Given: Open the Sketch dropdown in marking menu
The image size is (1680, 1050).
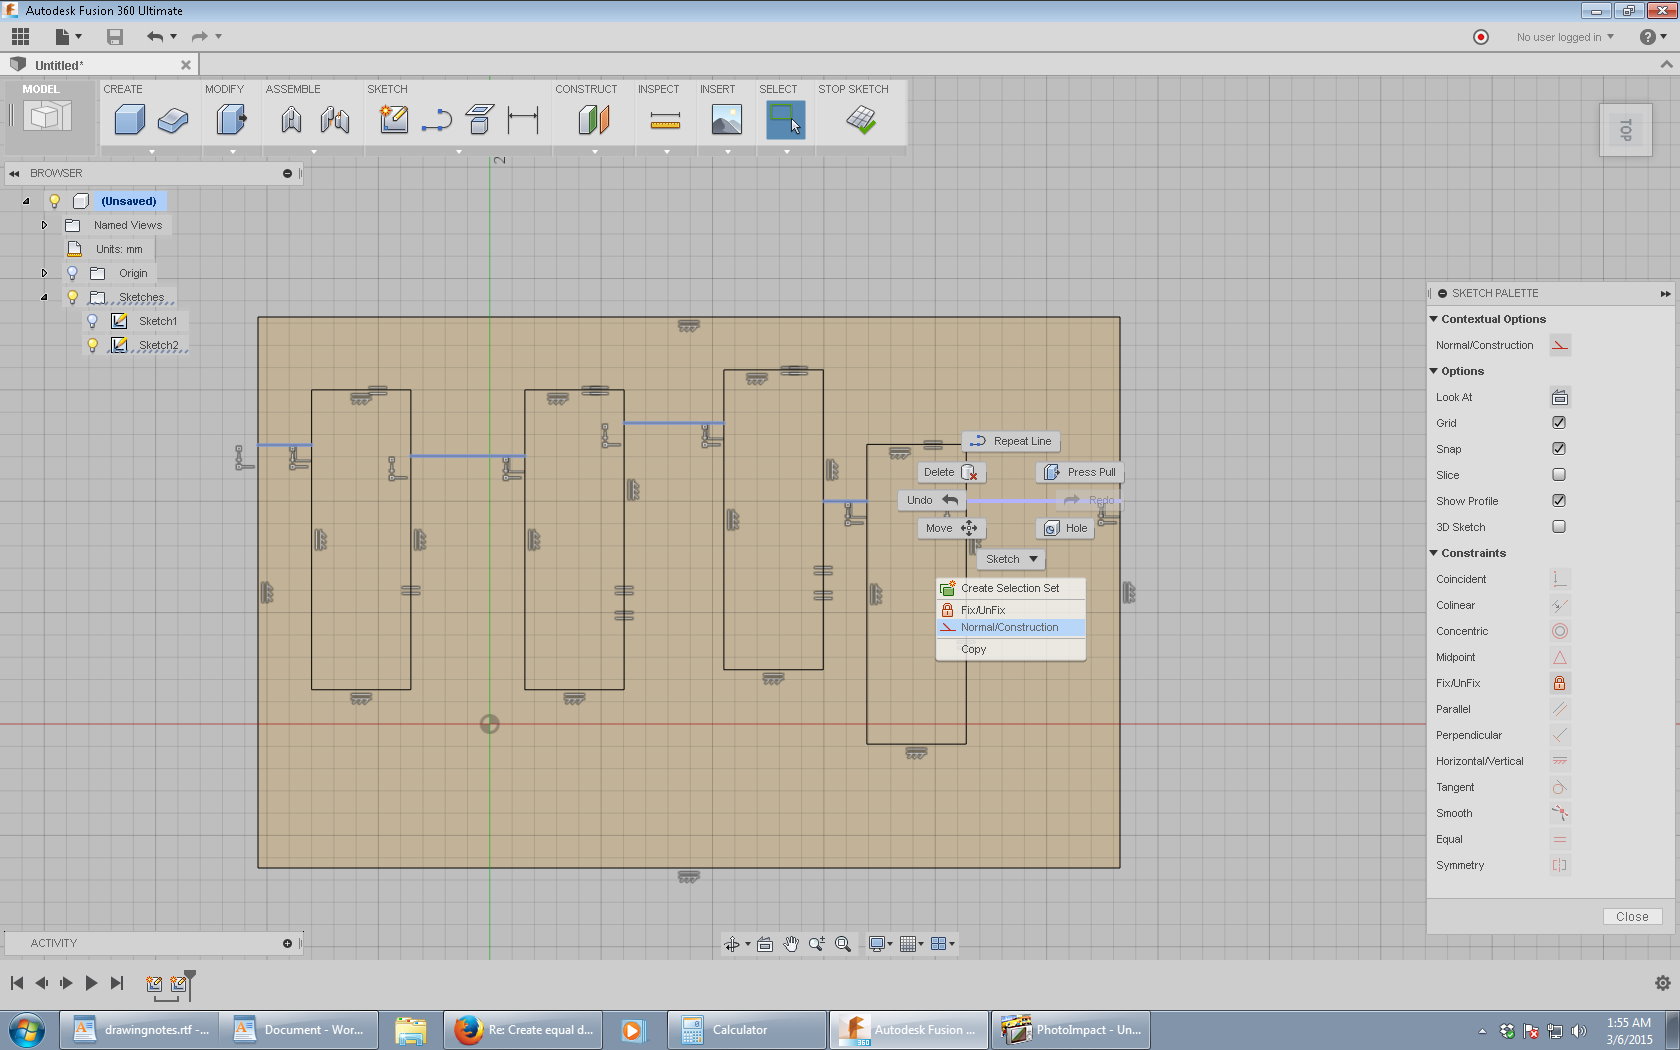Looking at the screenshot, I should pyautogui.click(x=1011, y=559).
